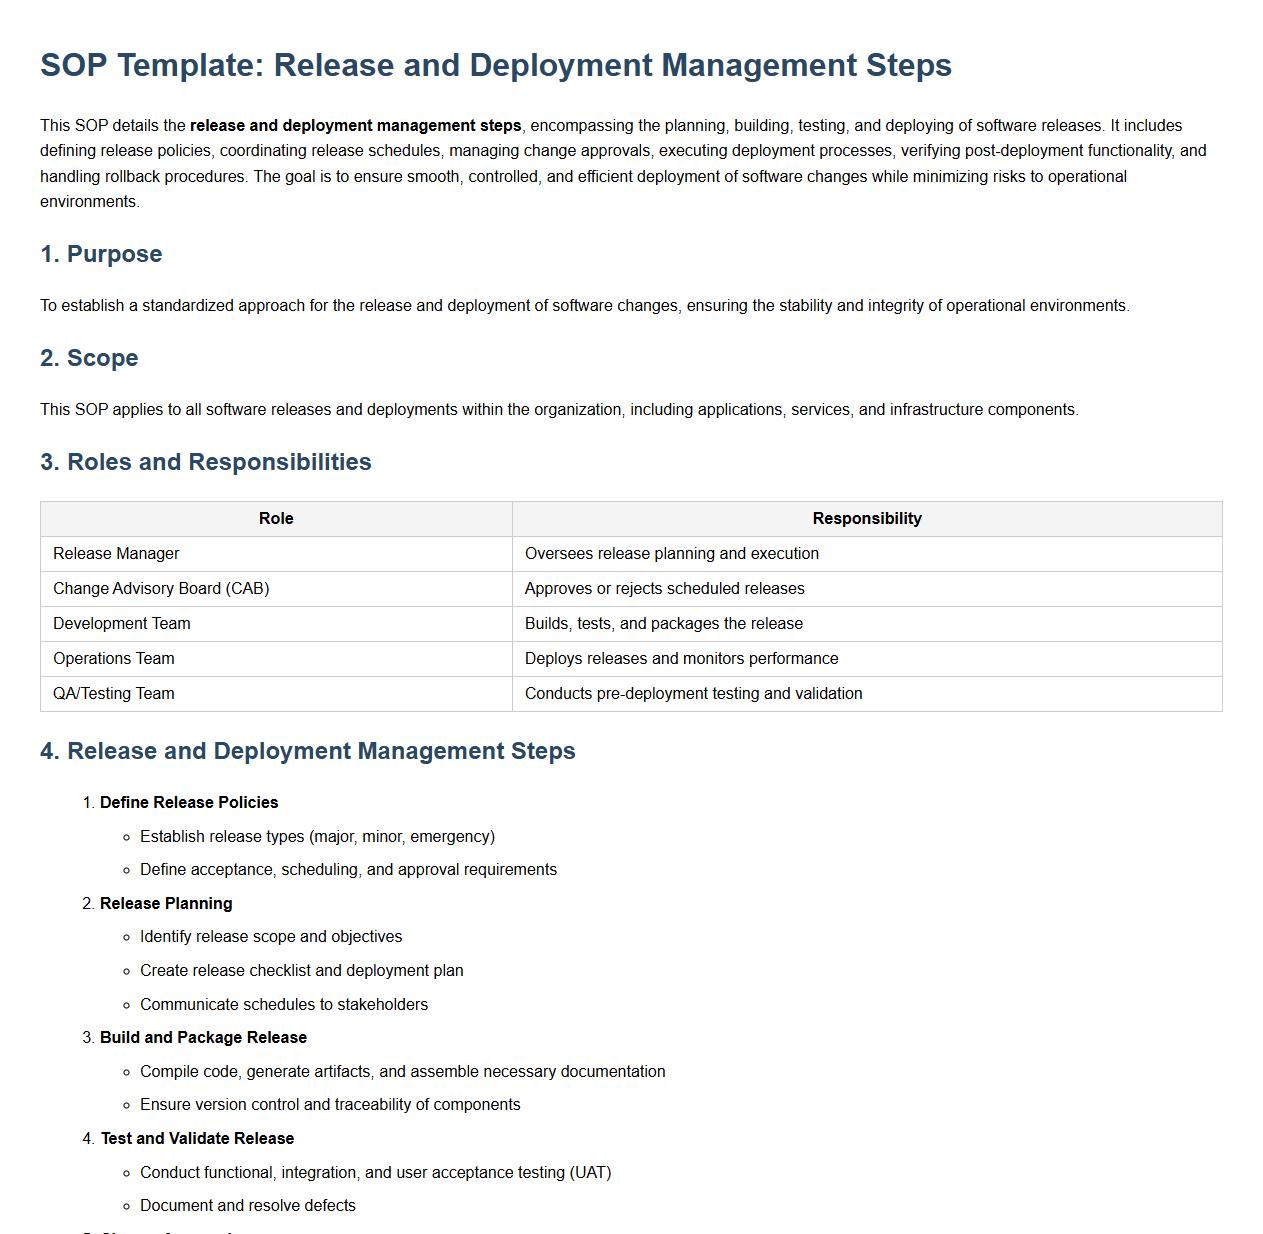This screenshot has height=1234, width=1263.
Task: Click the 'Responsibility' column header
Action: 866,519
